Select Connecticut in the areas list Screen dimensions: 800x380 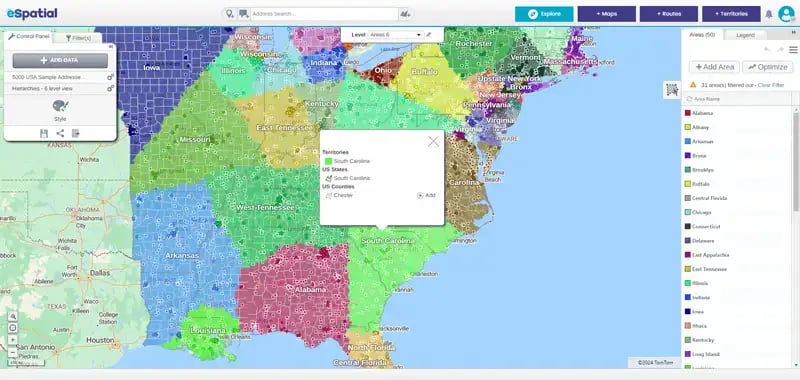tap(706, 226)
